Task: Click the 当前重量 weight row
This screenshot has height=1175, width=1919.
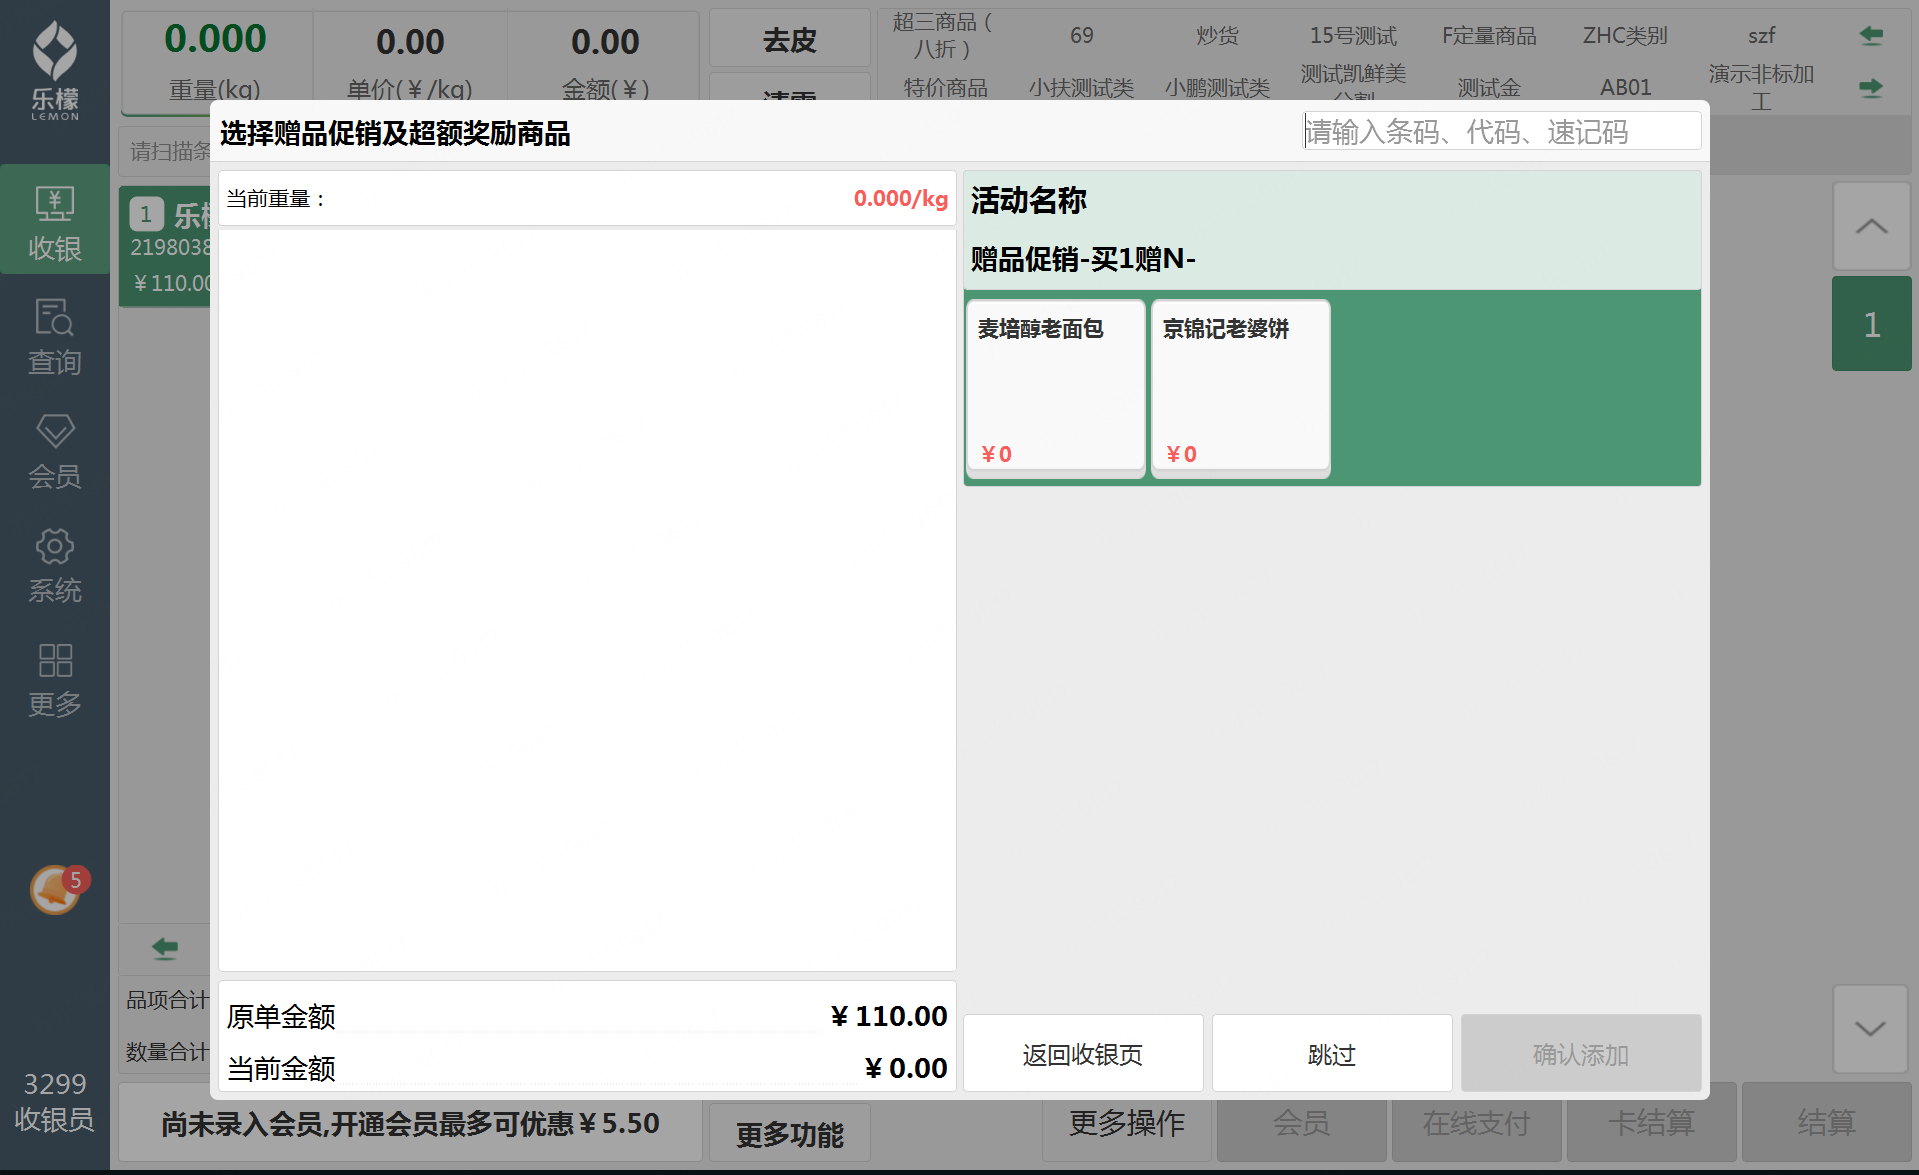Action: pyautogui.click(x=587, y=198)
